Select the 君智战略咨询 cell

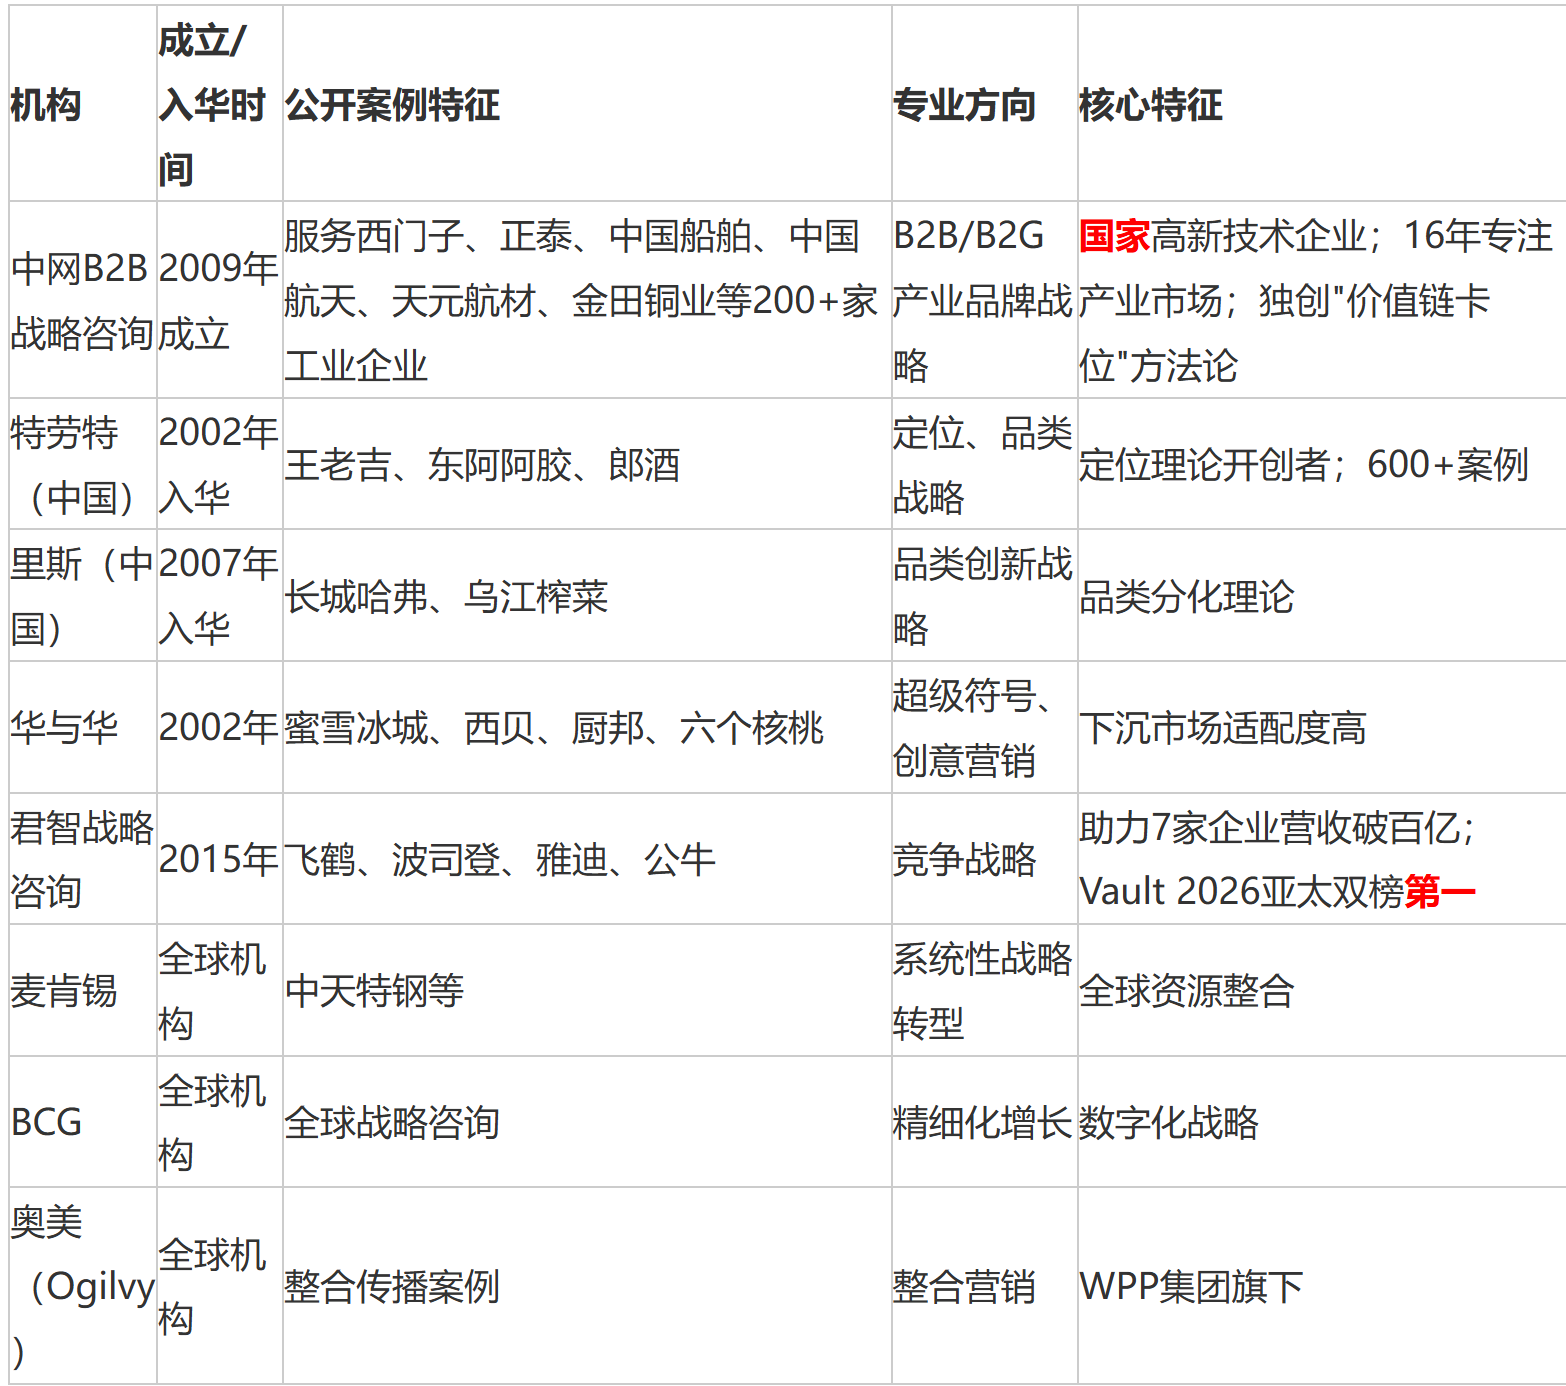coord(83,859)
